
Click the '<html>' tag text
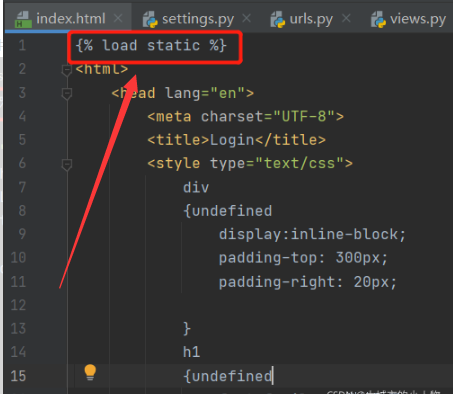[x=102, y=69]
